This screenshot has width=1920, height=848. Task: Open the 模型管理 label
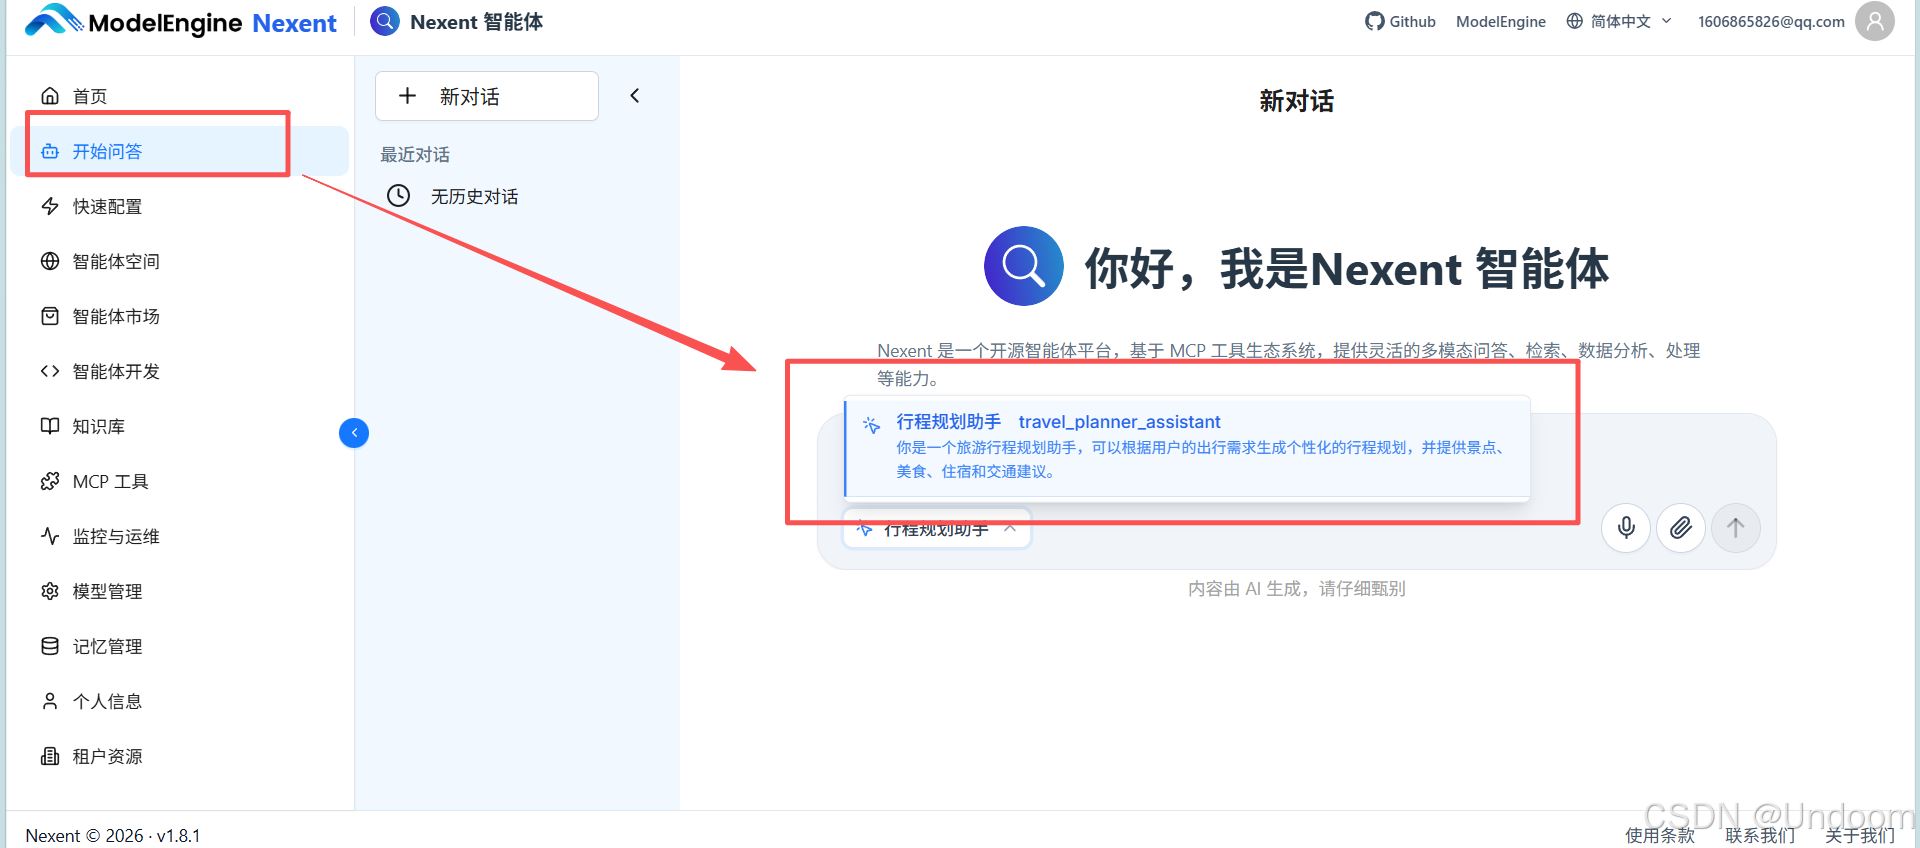(107, 591)
